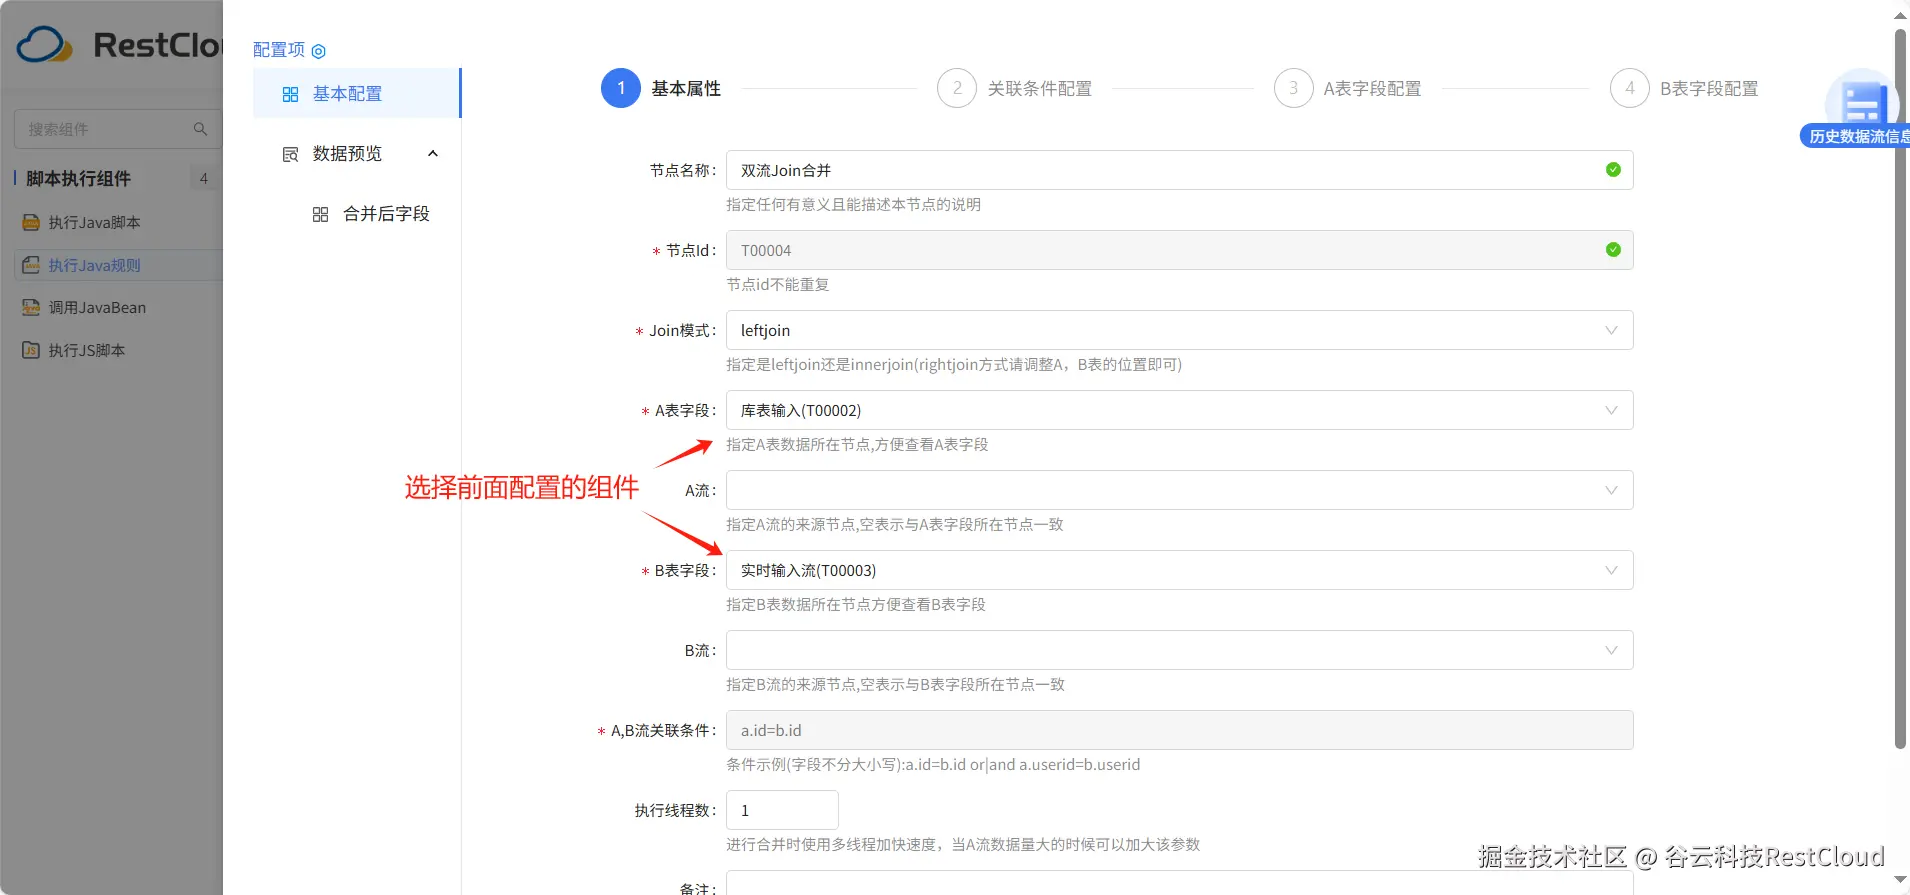Click the search magnifier icon in component search
Viewport: 1910px width, 895px height.
[x=201, y=129]
